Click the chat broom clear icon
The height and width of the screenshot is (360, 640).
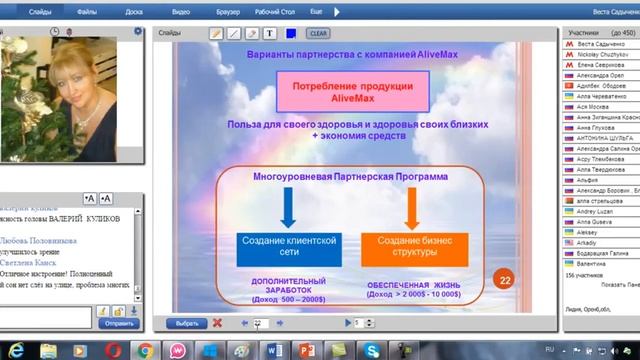tap(102, 311)
